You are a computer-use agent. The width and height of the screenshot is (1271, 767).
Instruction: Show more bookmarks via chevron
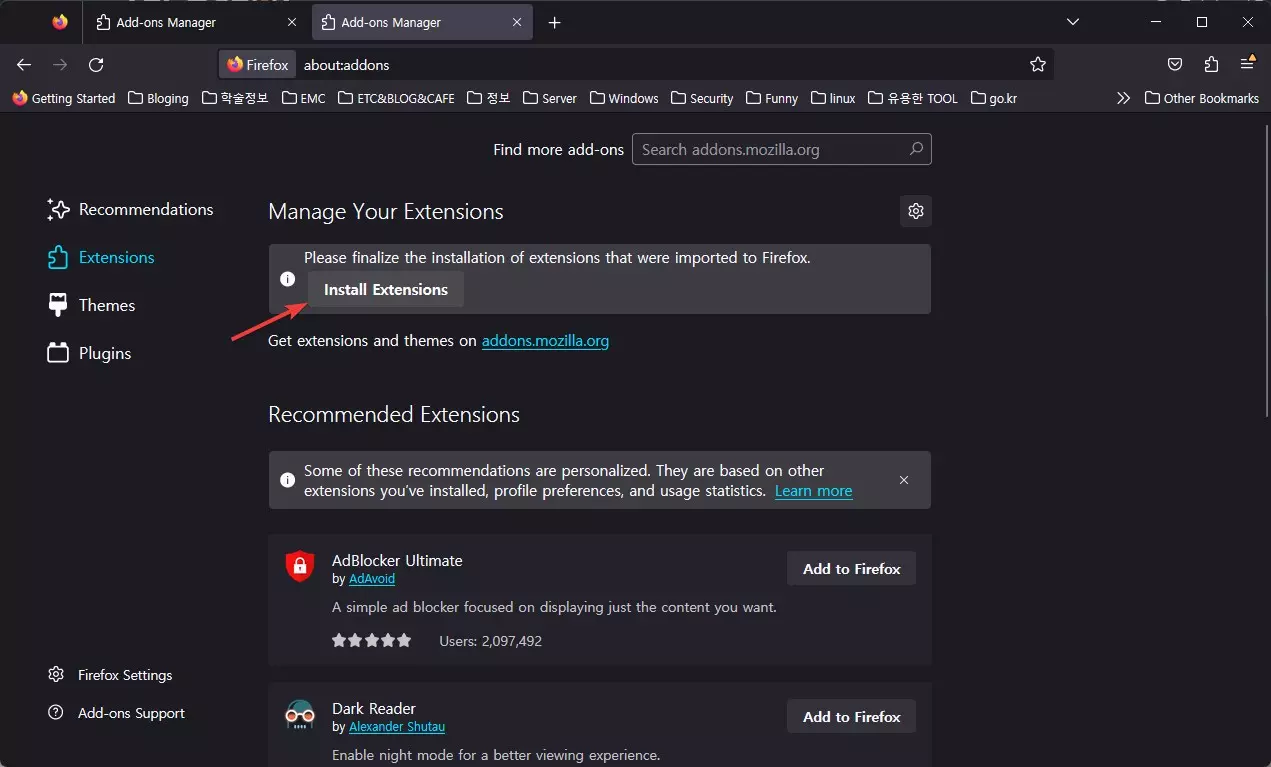(1123, 98)
